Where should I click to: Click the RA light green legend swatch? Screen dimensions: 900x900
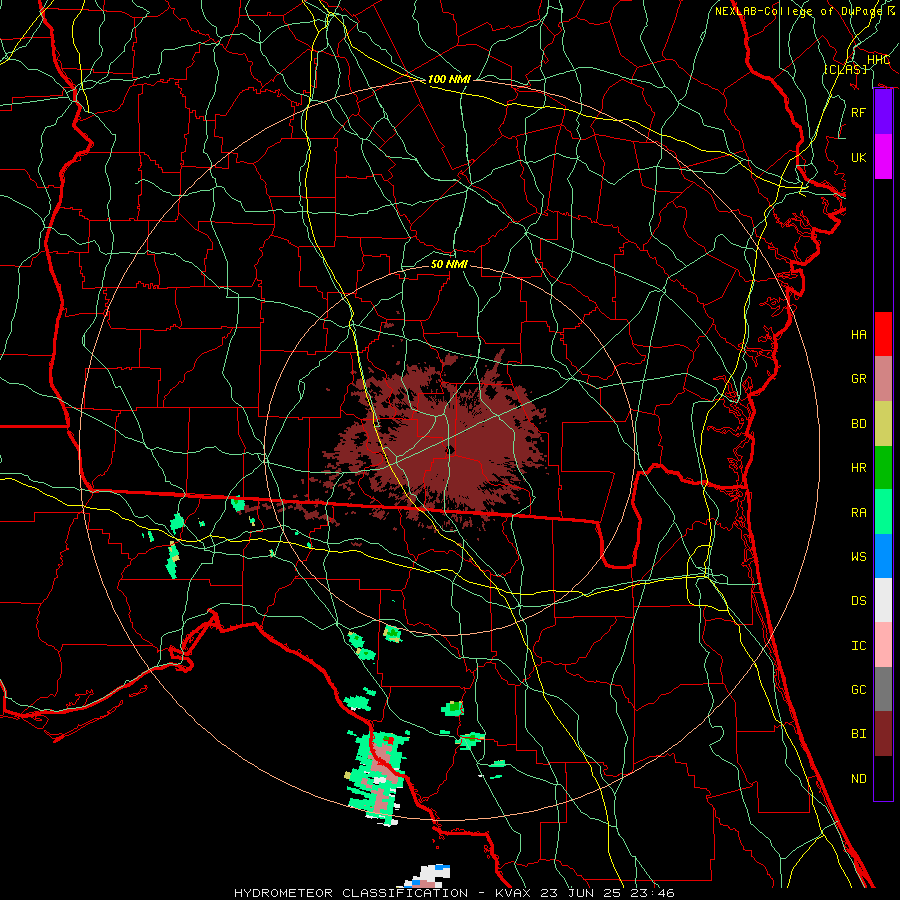point(883,511)
